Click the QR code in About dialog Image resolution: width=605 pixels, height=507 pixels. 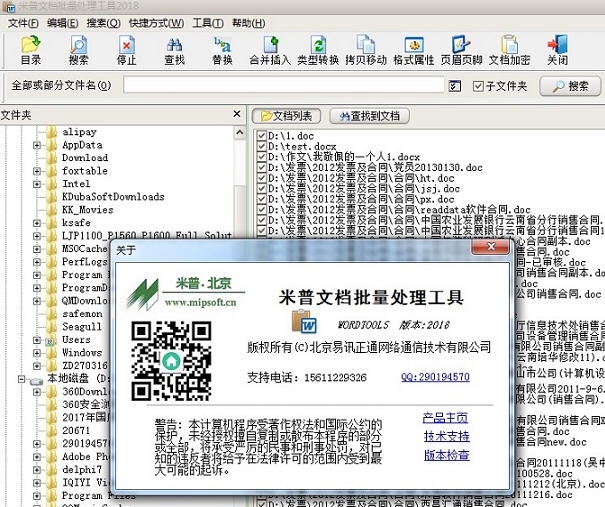[171, 361]
